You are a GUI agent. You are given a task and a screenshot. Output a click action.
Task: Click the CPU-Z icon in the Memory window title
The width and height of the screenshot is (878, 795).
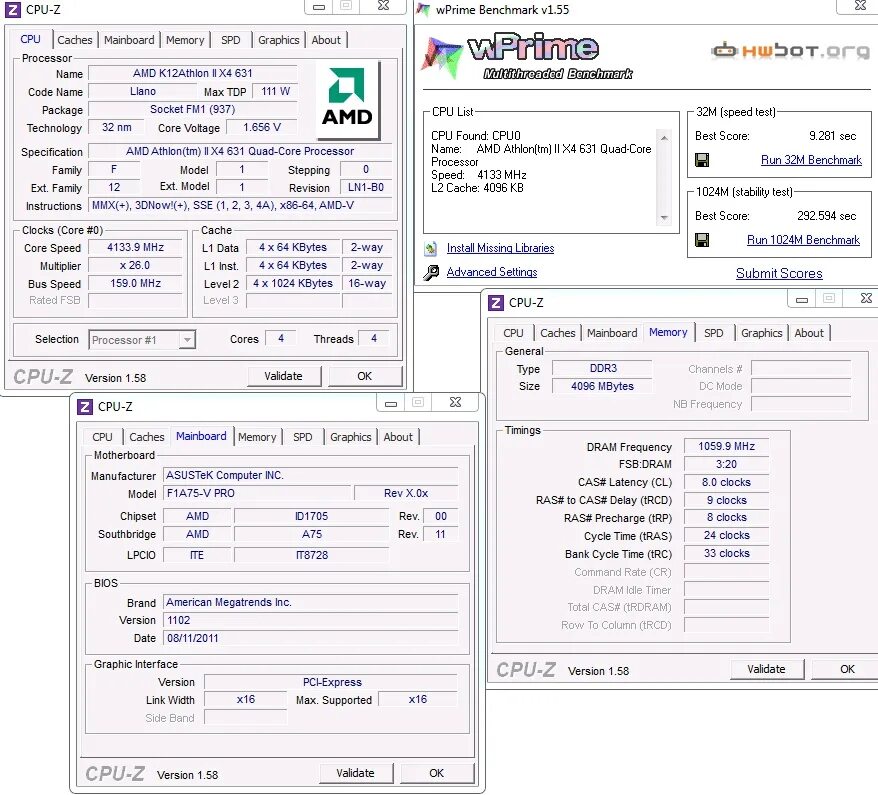click(496, 303)
